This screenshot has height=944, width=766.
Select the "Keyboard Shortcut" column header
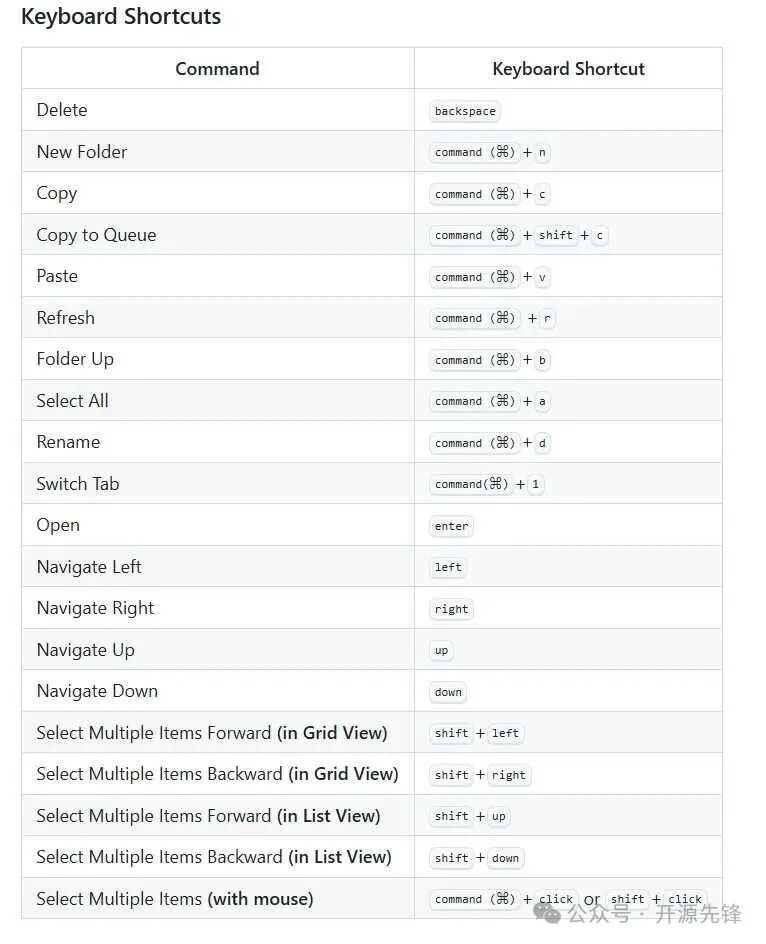[568, 69]
